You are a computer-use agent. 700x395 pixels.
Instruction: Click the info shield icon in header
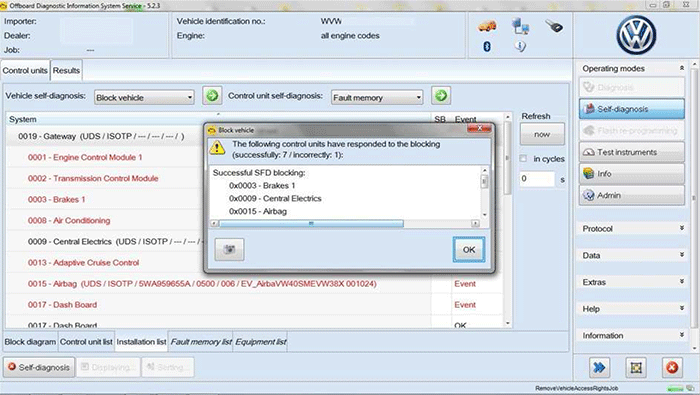[520, 46]
